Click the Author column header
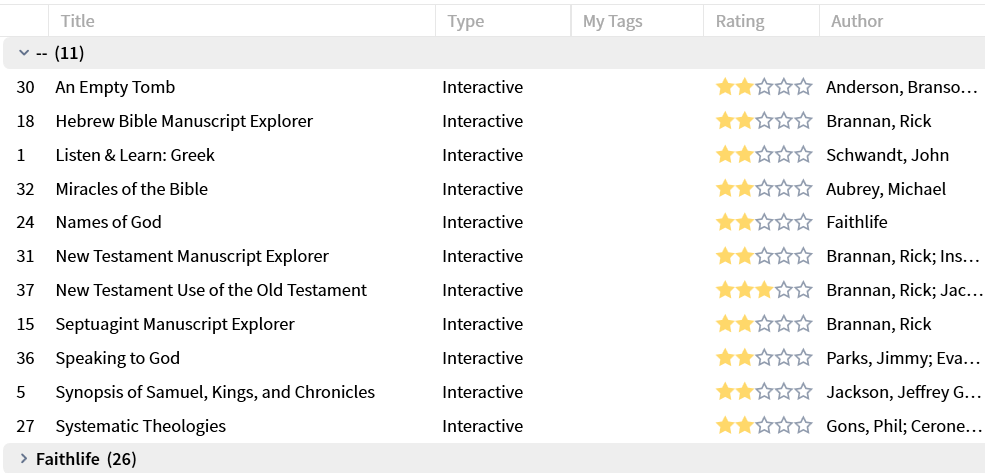This screenshot has width=985, height=473. (x=857, y=21)
